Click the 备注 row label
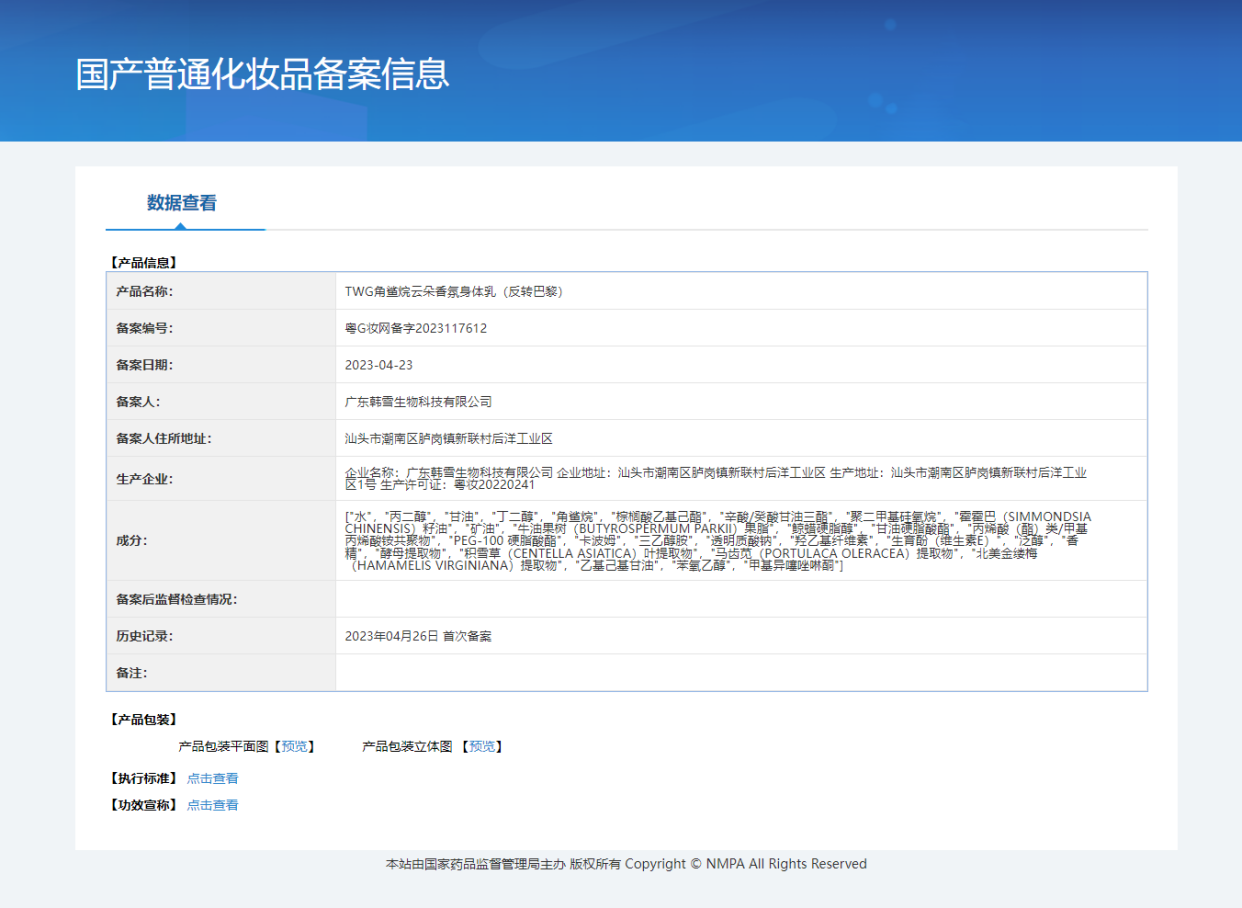1242x908 pixels. click(132, 673)
